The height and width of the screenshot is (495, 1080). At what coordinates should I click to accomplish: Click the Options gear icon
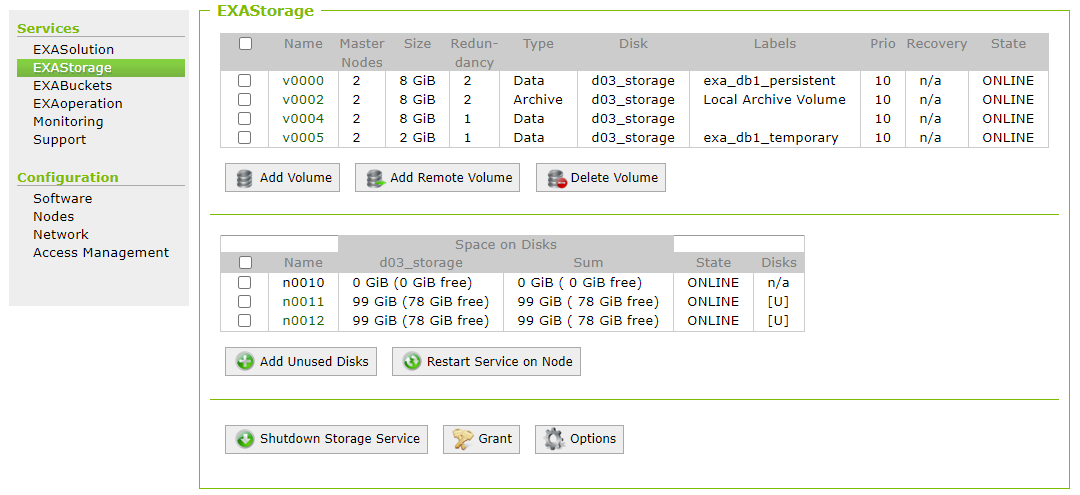tap(555, 439)
